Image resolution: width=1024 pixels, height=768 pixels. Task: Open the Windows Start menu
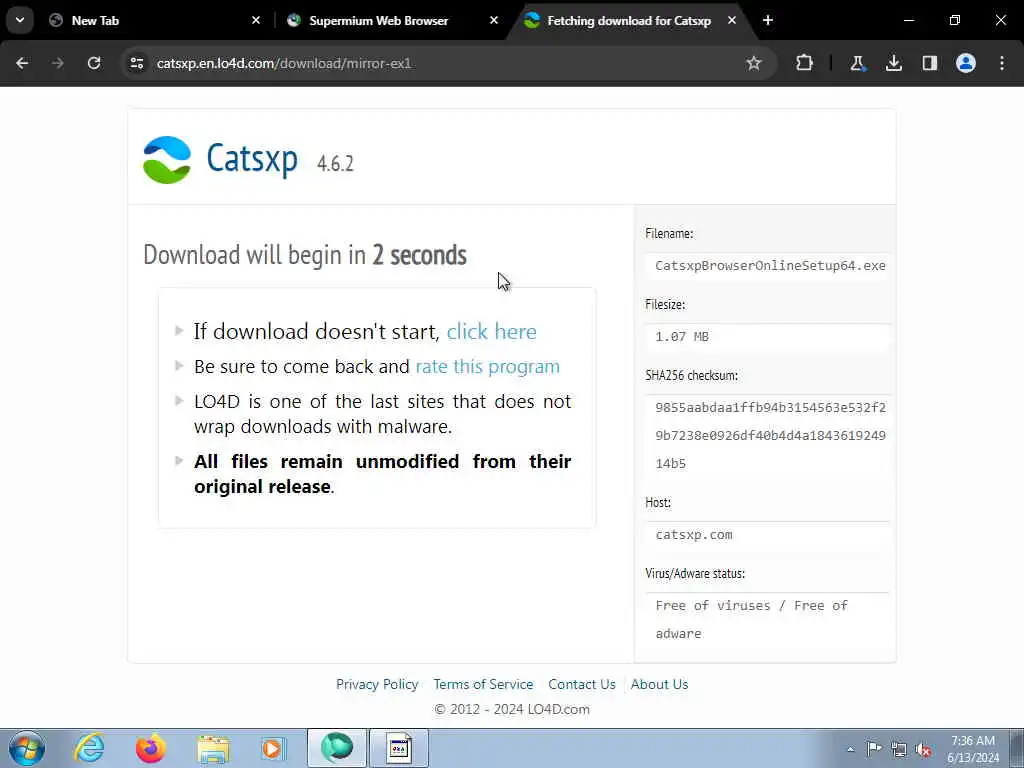click(x=27, y=748)
